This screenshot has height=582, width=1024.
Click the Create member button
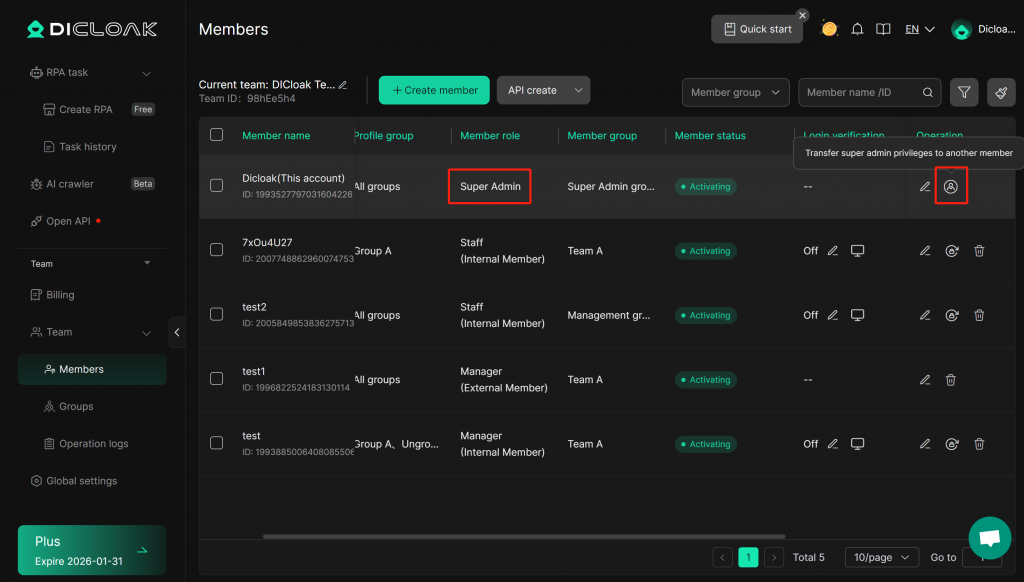click(x=434, y=90)
